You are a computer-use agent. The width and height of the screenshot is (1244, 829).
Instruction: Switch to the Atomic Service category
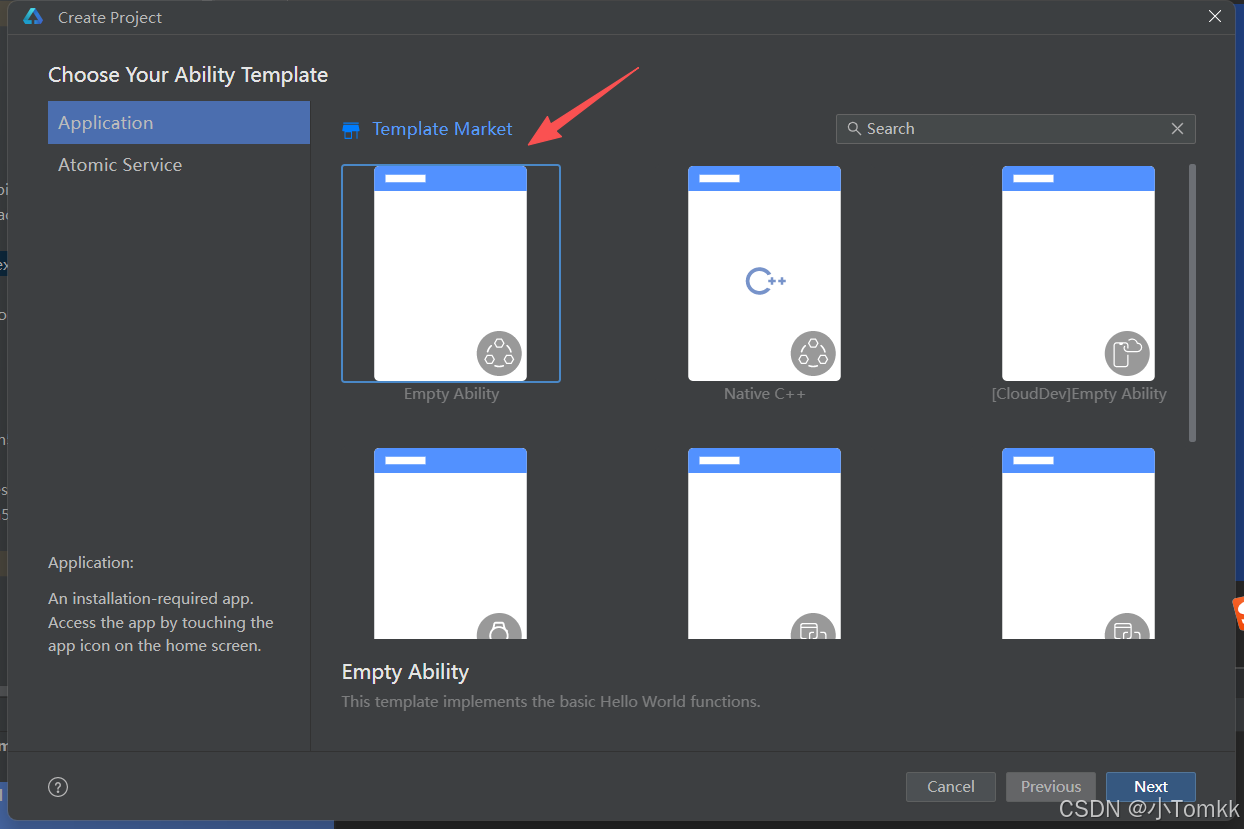pyautogui.click(x=179, y=165)
